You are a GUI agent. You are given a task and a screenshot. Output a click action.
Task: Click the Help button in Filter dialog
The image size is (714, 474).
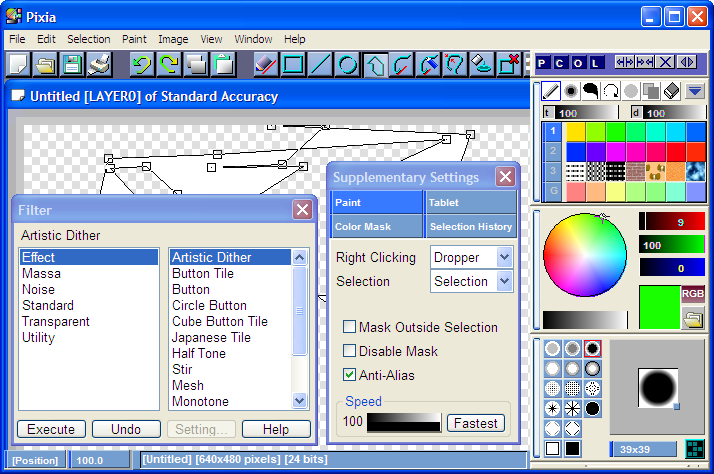pos(276,429)
